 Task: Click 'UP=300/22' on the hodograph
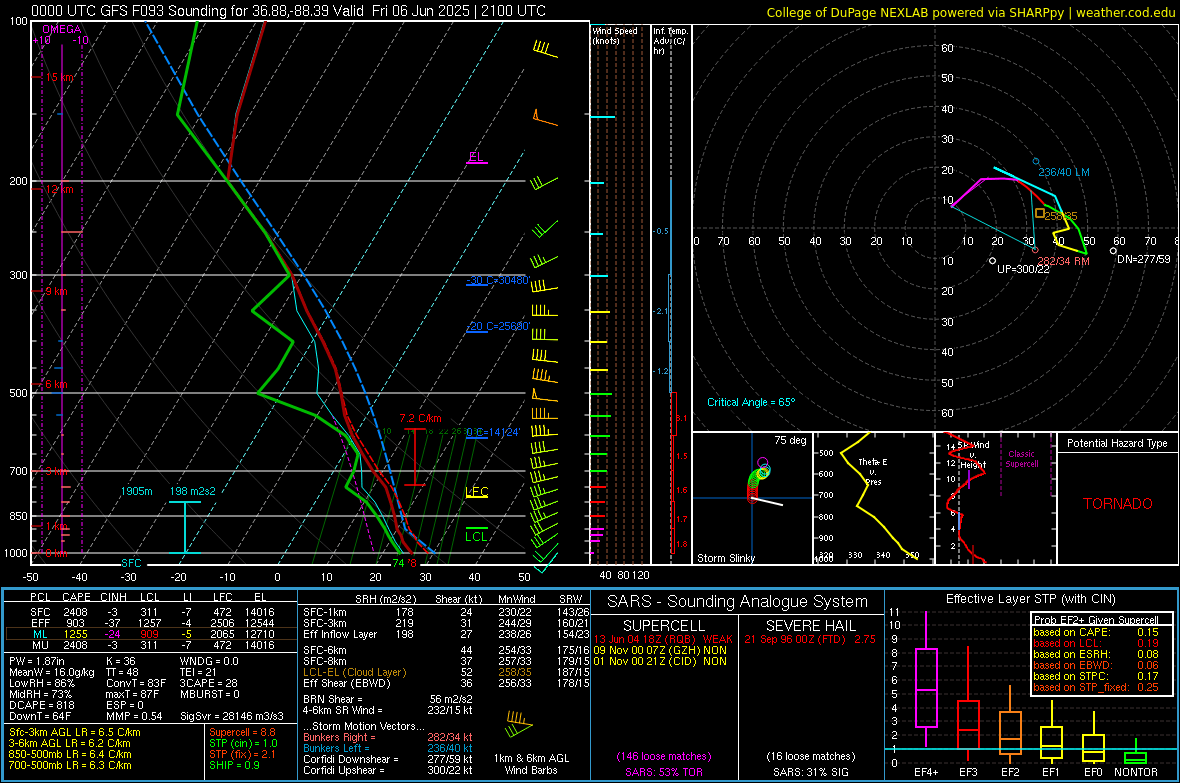[1023, 269]
